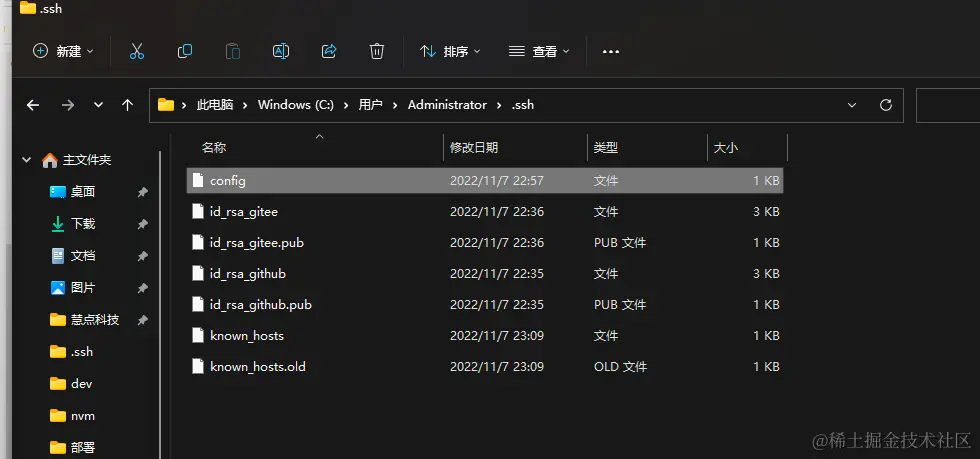The width and height of the screenshot is (980, 459).
Task: Click the pin icon beside 桌面
Action: pos(142,192)
